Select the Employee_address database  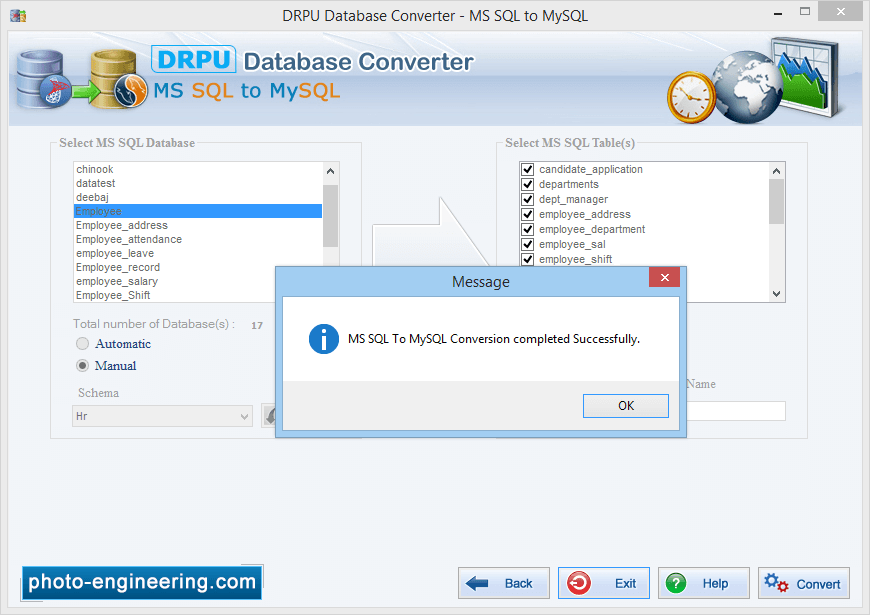[198, 225]
